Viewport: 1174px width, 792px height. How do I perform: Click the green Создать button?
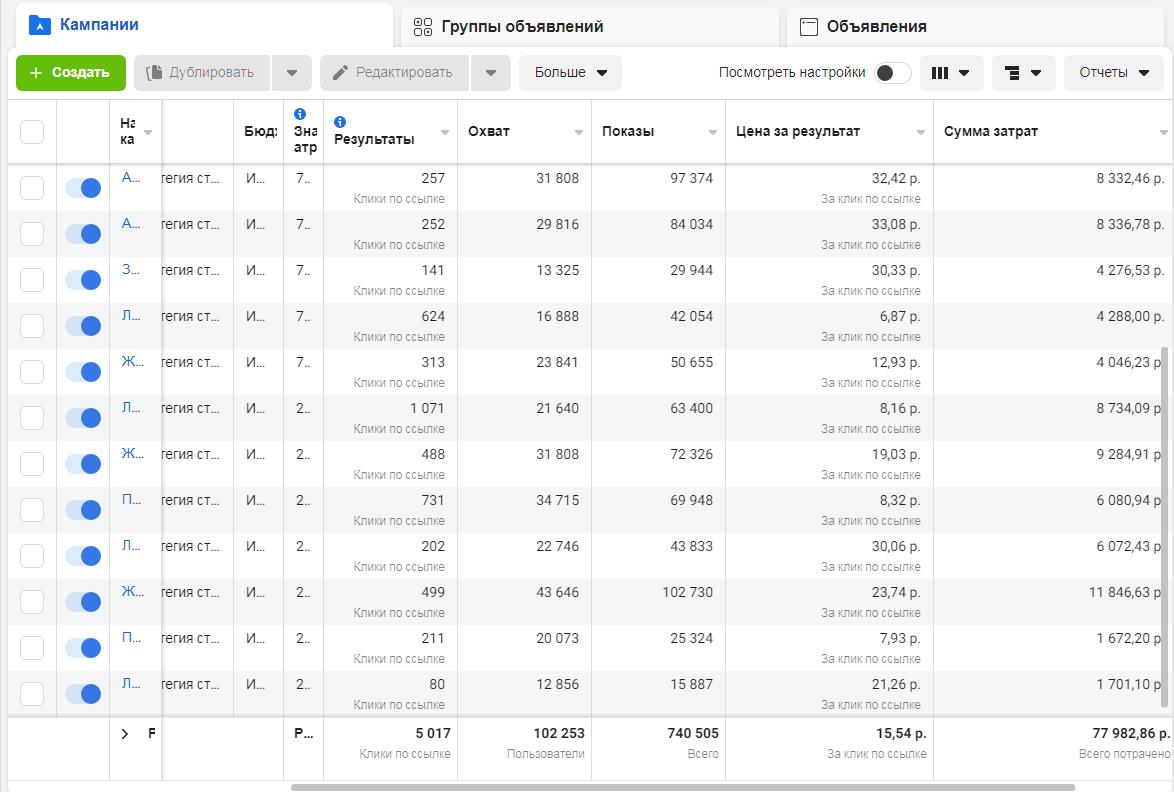(x=70, y=73)
